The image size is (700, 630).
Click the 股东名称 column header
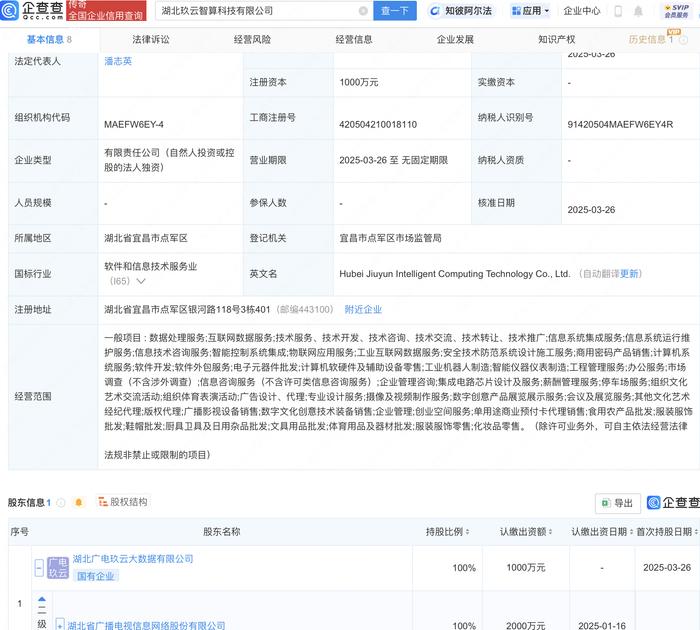click(x=222, y=531)
